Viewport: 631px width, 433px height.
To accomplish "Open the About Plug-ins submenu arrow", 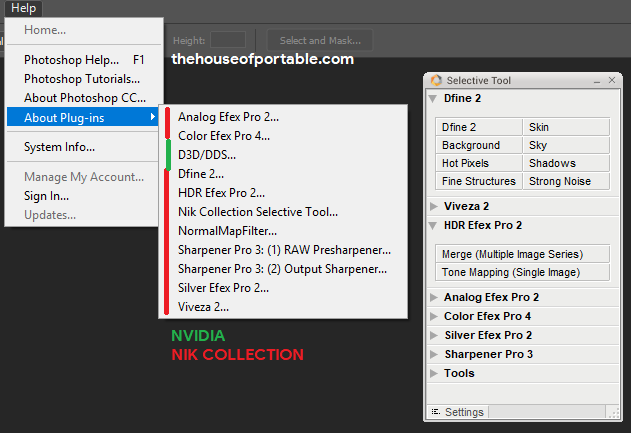I will click(153, 117).
